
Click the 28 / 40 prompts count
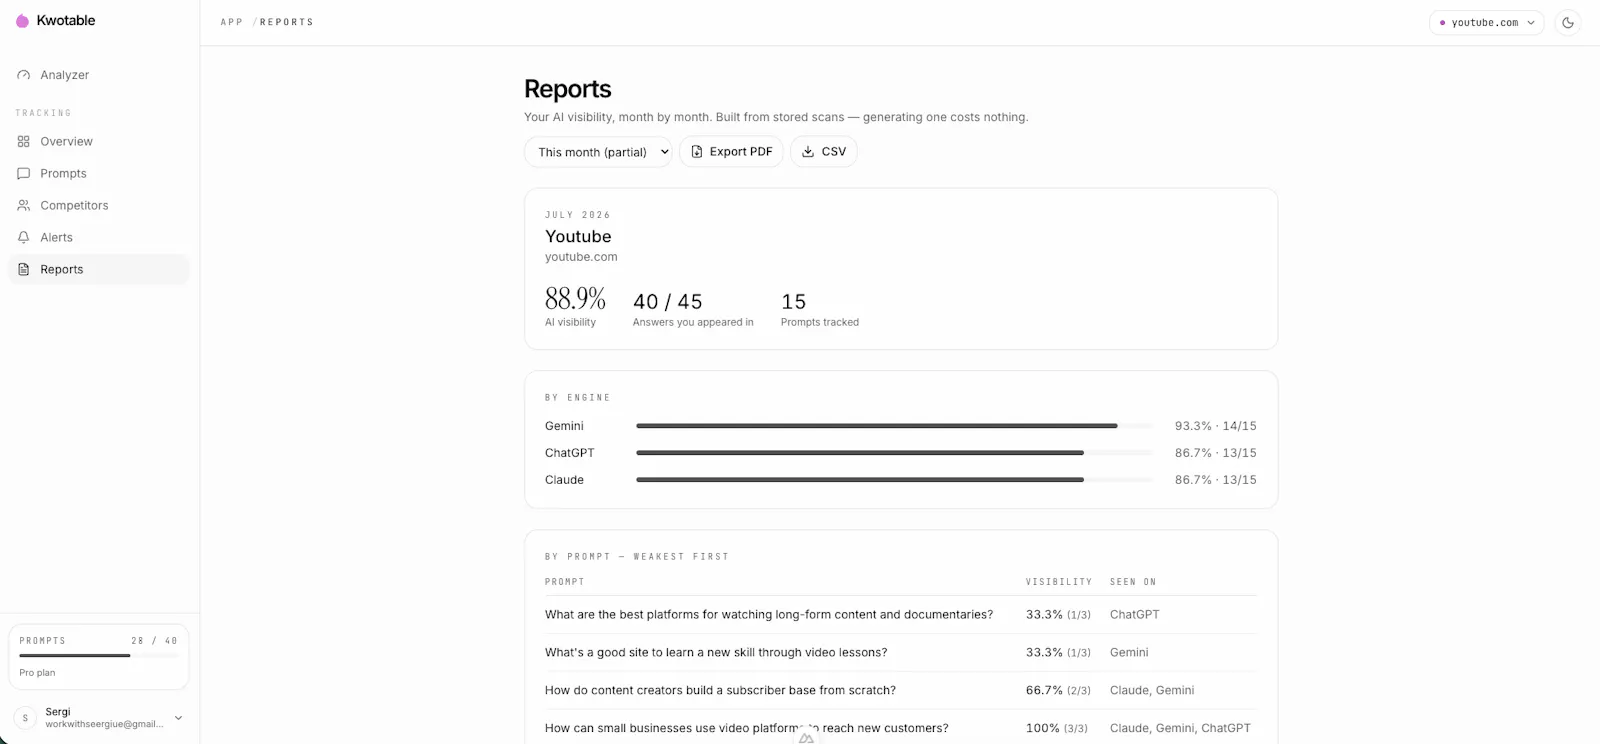point(154,641)
